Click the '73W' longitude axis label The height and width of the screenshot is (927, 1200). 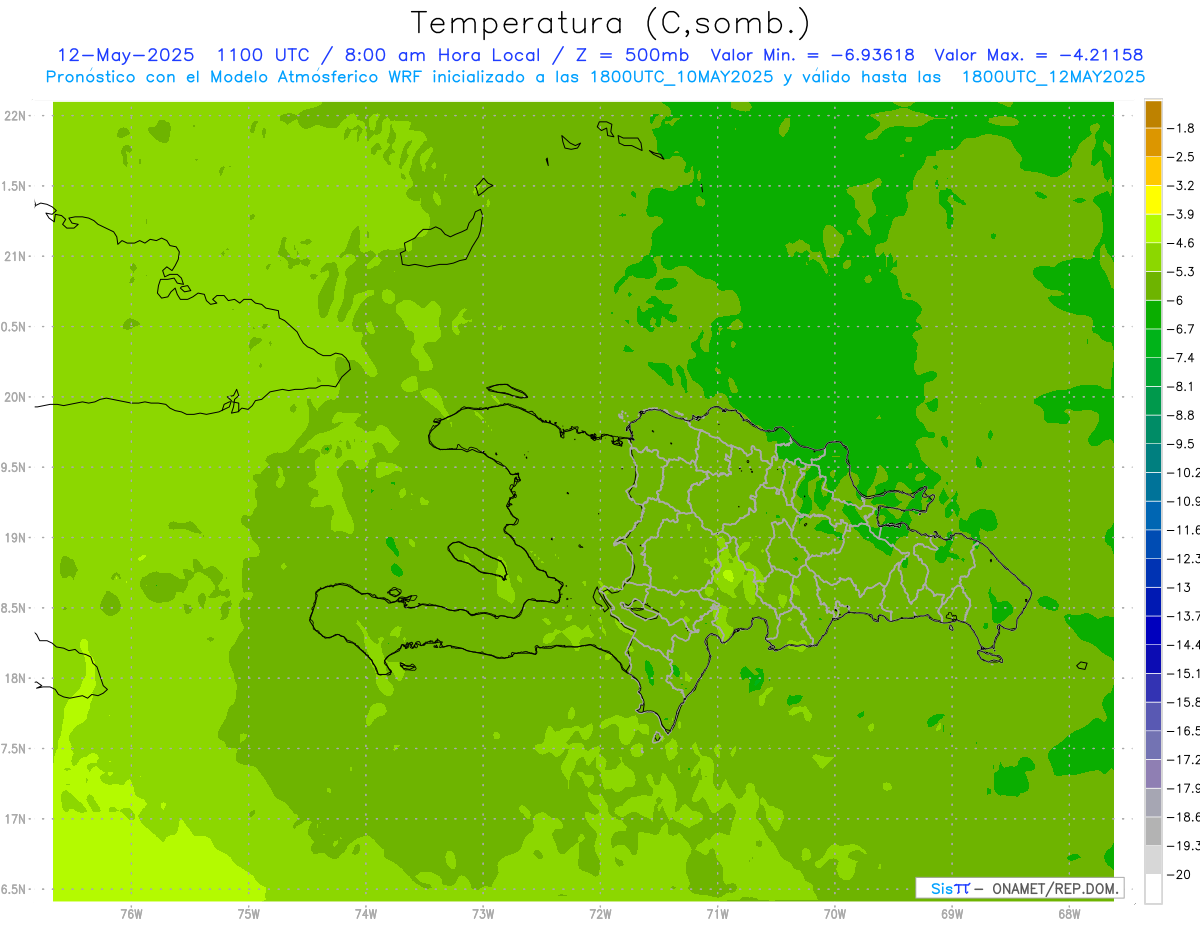[483, 913]
